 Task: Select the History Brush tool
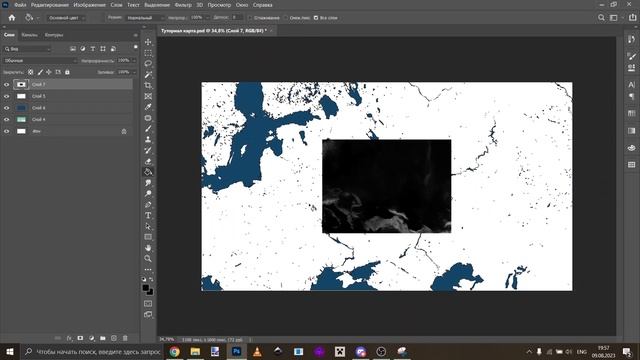pos(148,150)
